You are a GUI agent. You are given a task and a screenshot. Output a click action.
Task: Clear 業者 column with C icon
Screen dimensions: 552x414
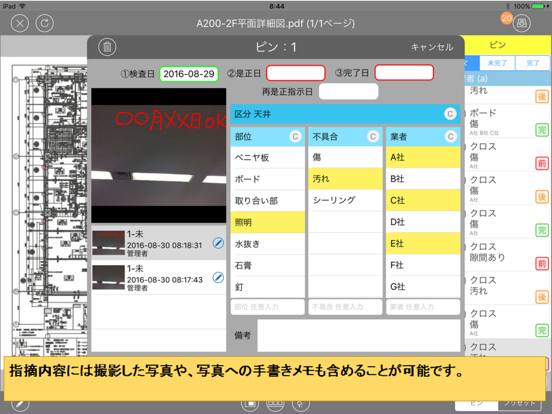point(450,136)
